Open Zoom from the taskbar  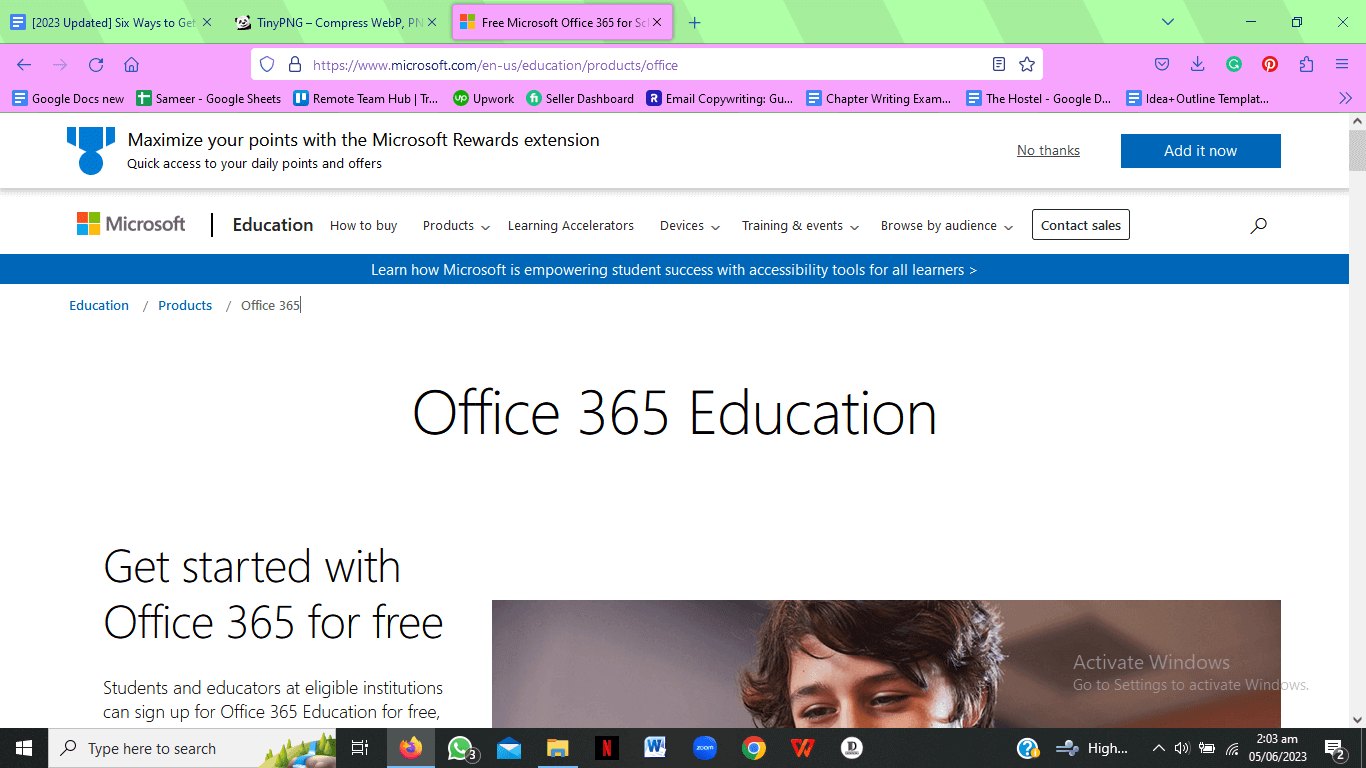click(x=705, y=748)
